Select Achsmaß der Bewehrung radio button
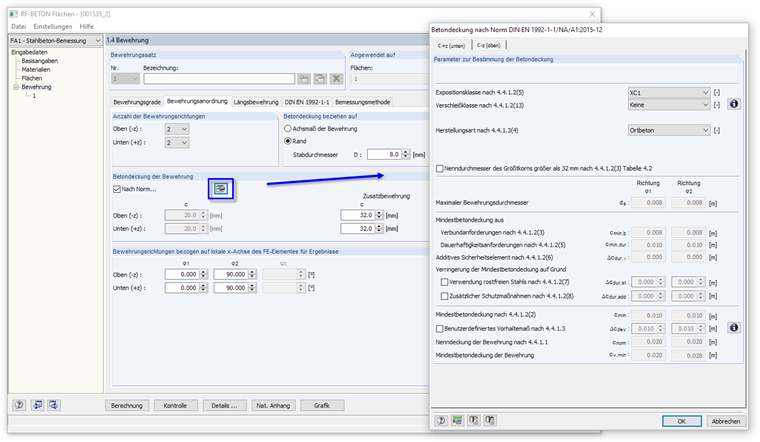 tap(288, 129)
